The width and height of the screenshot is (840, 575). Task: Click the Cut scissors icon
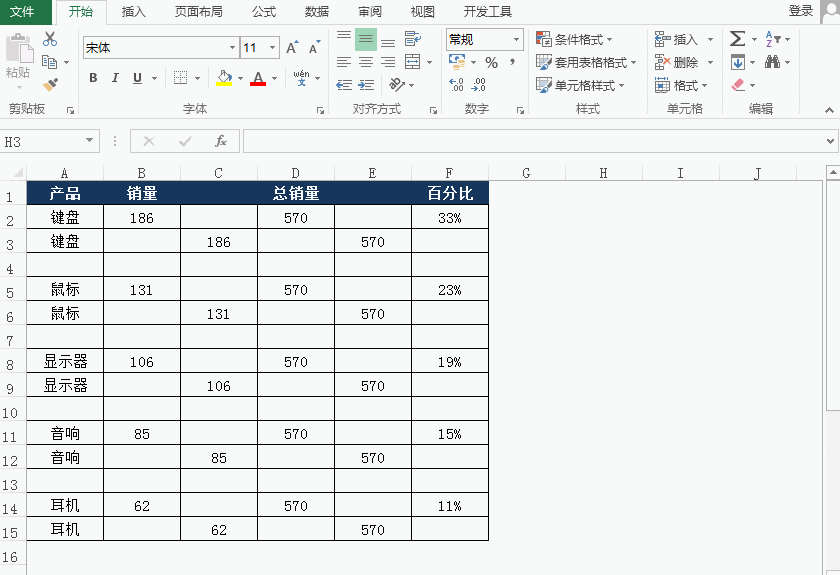click(x=50, y=39)
